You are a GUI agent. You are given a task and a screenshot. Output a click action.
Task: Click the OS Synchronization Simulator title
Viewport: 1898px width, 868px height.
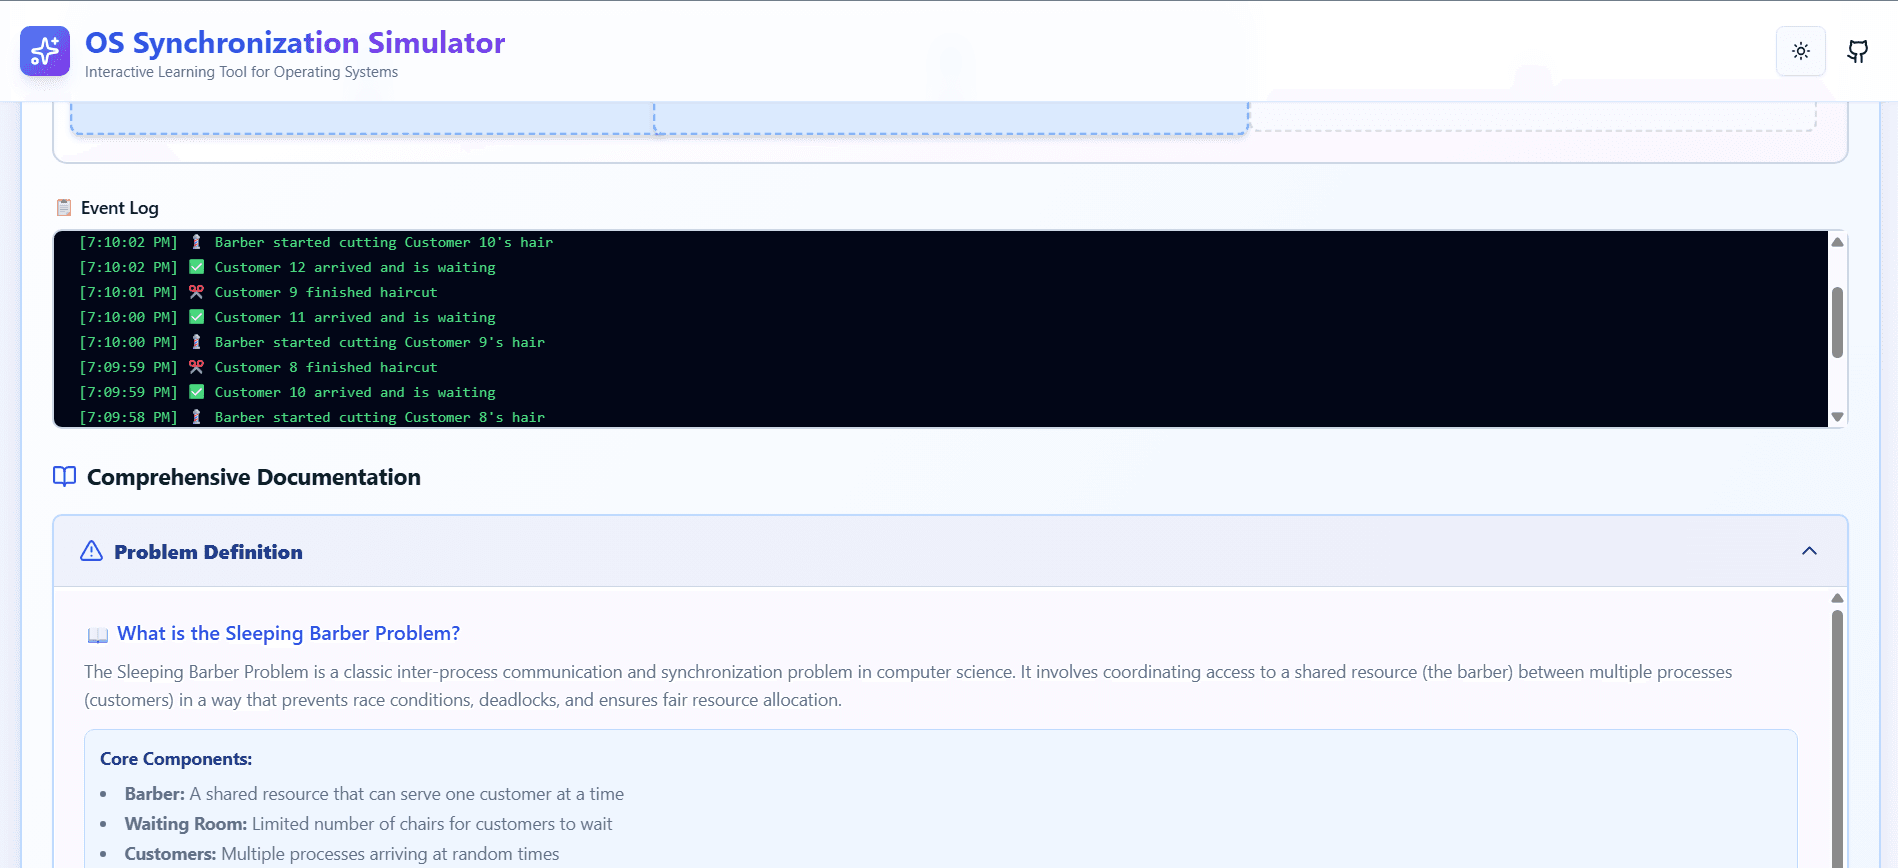click(295, 43)
